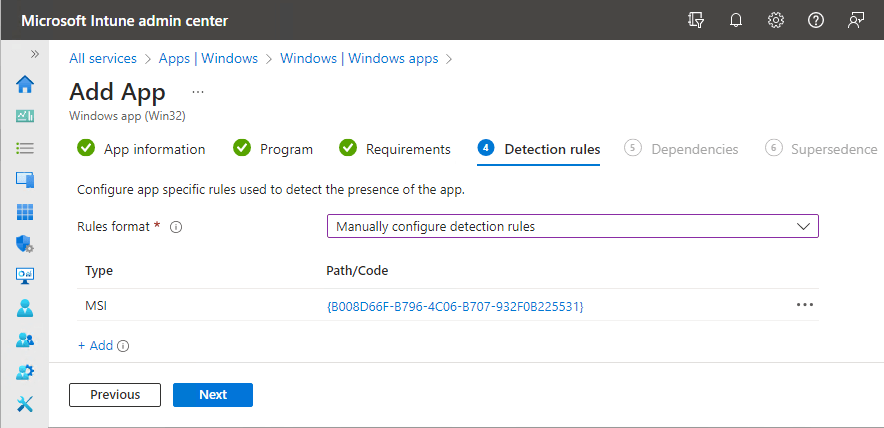Click MSI type cell
Image resolution: width=884 pixels, height=428 pixels.
pos(96,305)
